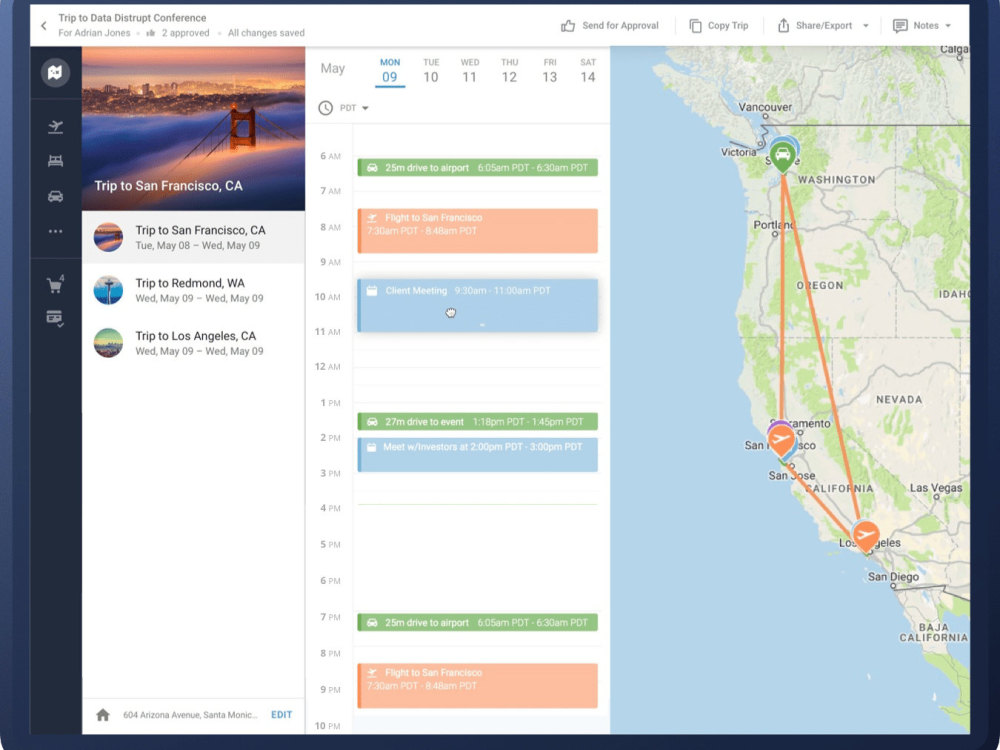
Task: Click the Golden Gate Bridge banner image
Action: (193, 128)
